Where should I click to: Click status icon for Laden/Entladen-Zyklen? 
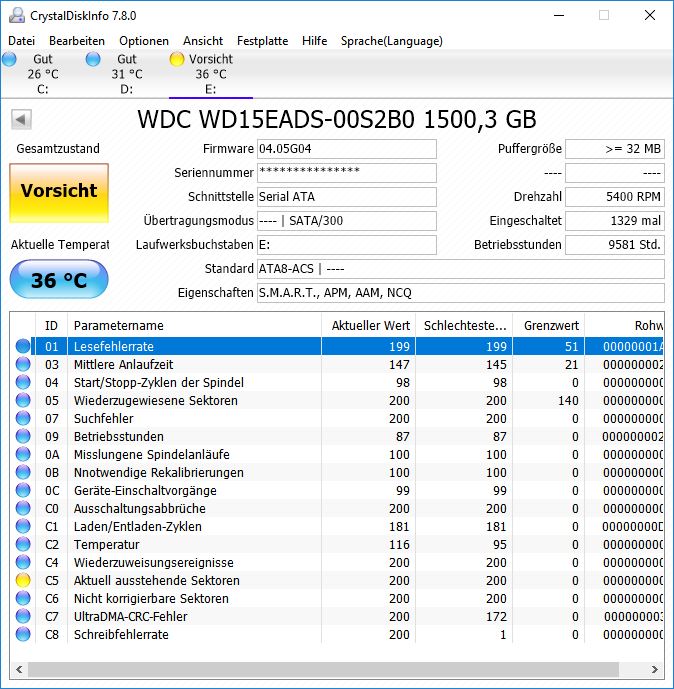23,526
